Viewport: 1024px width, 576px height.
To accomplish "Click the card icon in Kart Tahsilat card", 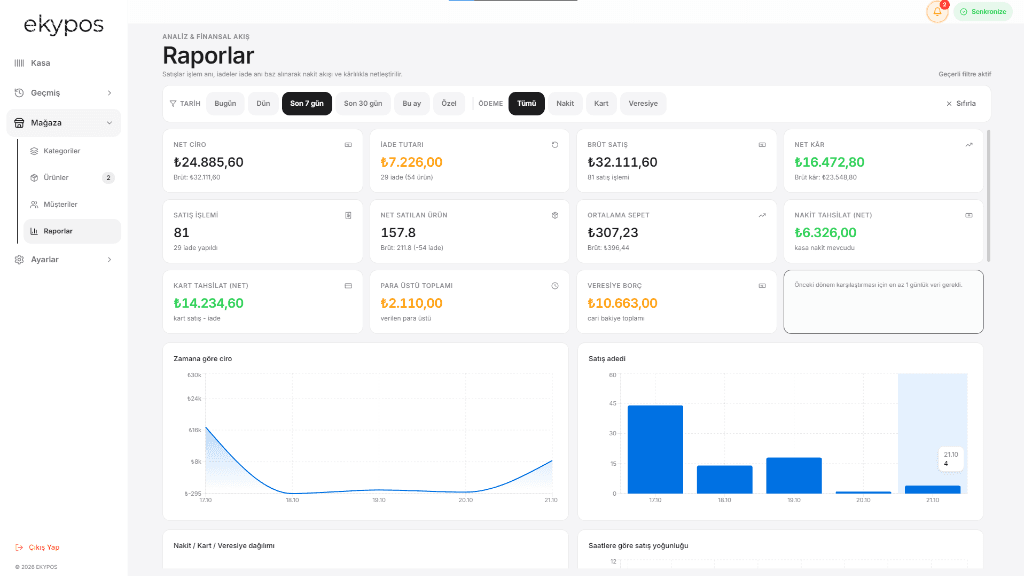I will click(348, 286).
